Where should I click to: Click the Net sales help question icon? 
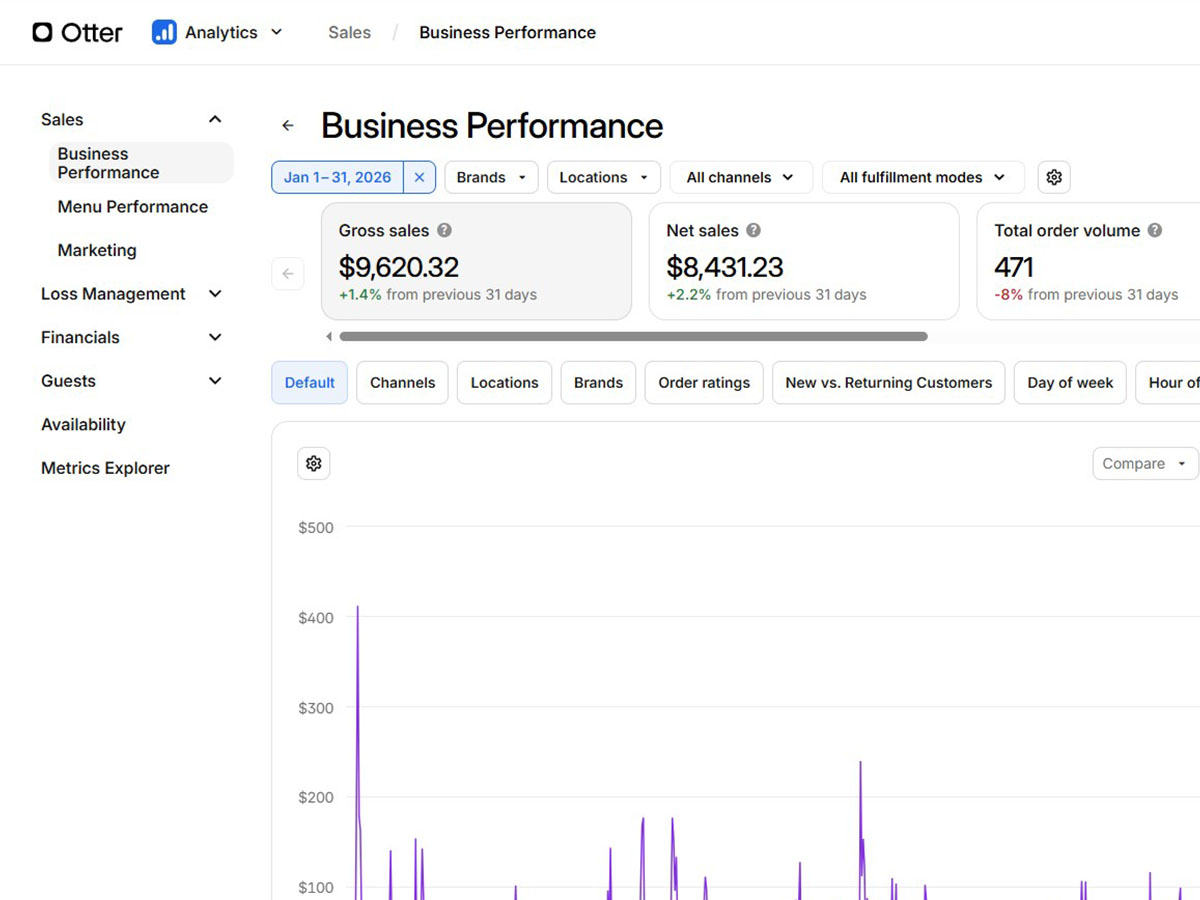click(x=754, y=230)
